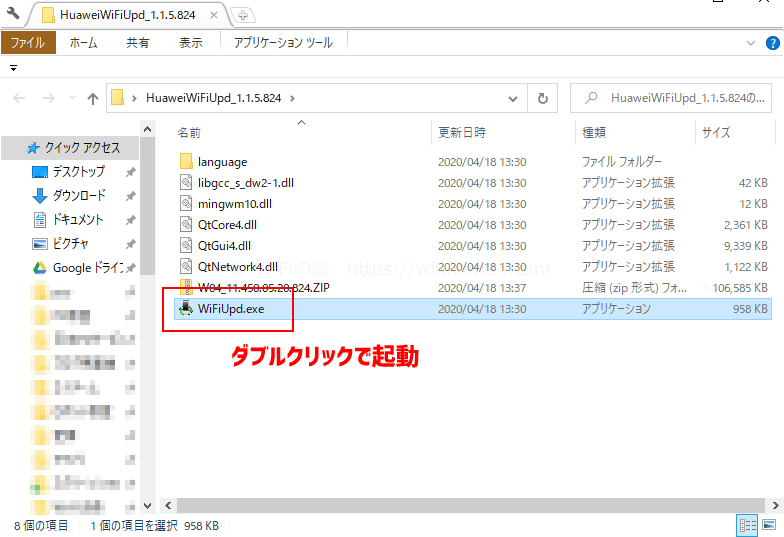Click the navigation pane vertical scrollbar thumb

148,206
